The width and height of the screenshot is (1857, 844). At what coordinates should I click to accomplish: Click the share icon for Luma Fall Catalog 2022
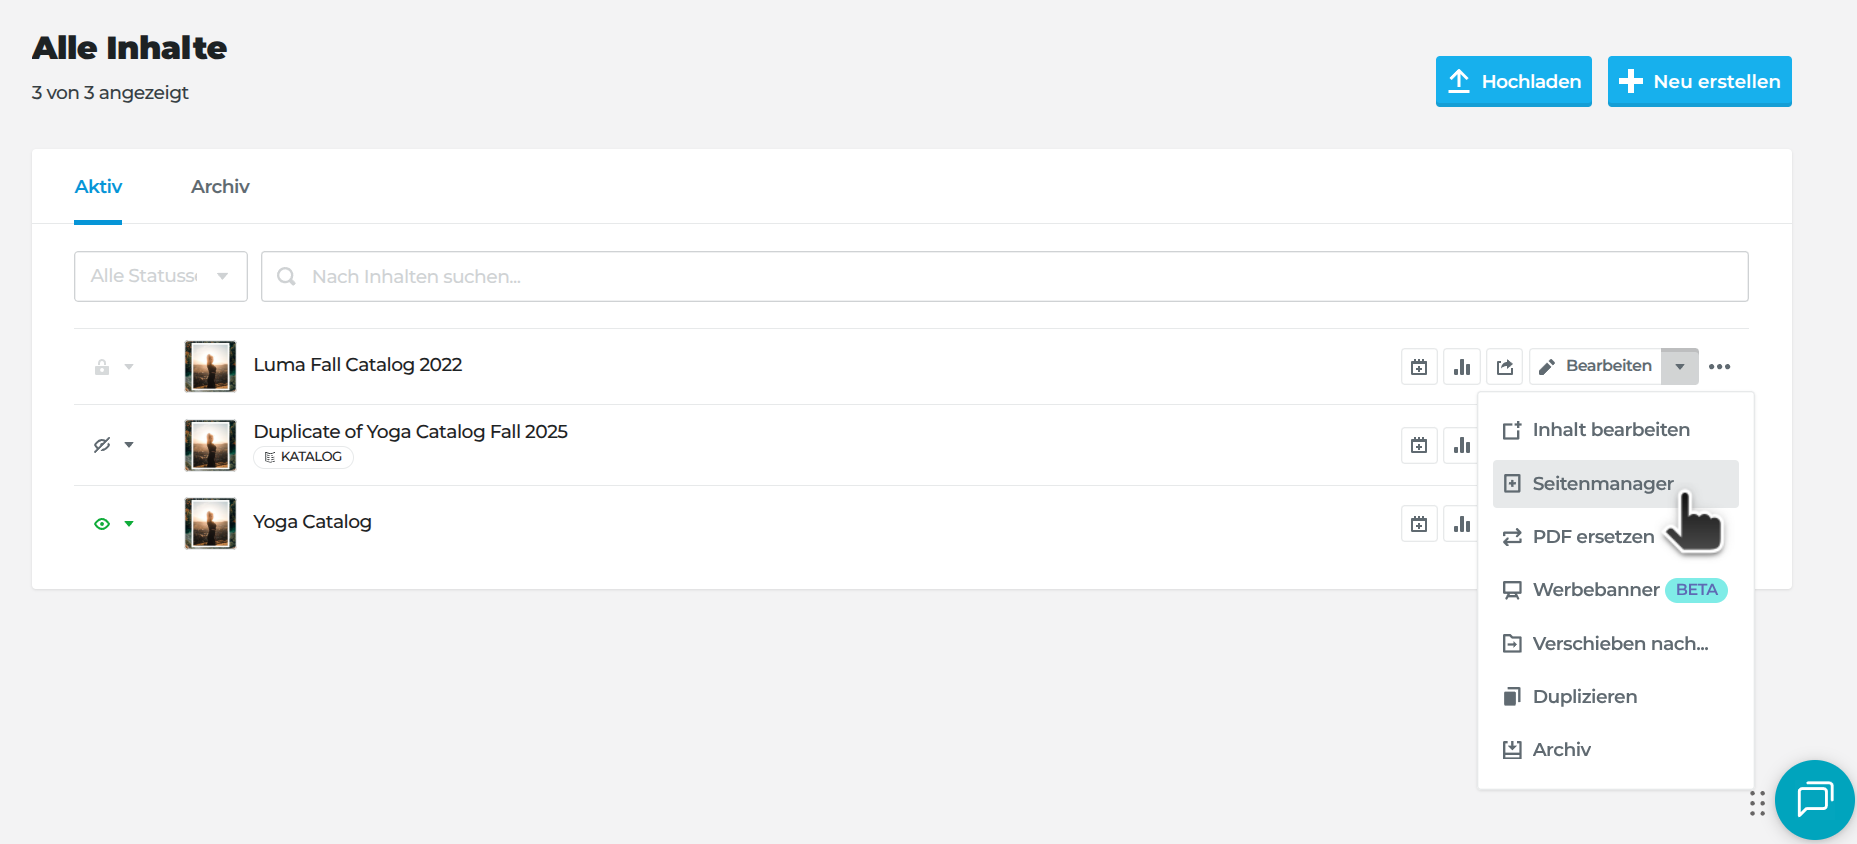click(x=1505, y=367)
